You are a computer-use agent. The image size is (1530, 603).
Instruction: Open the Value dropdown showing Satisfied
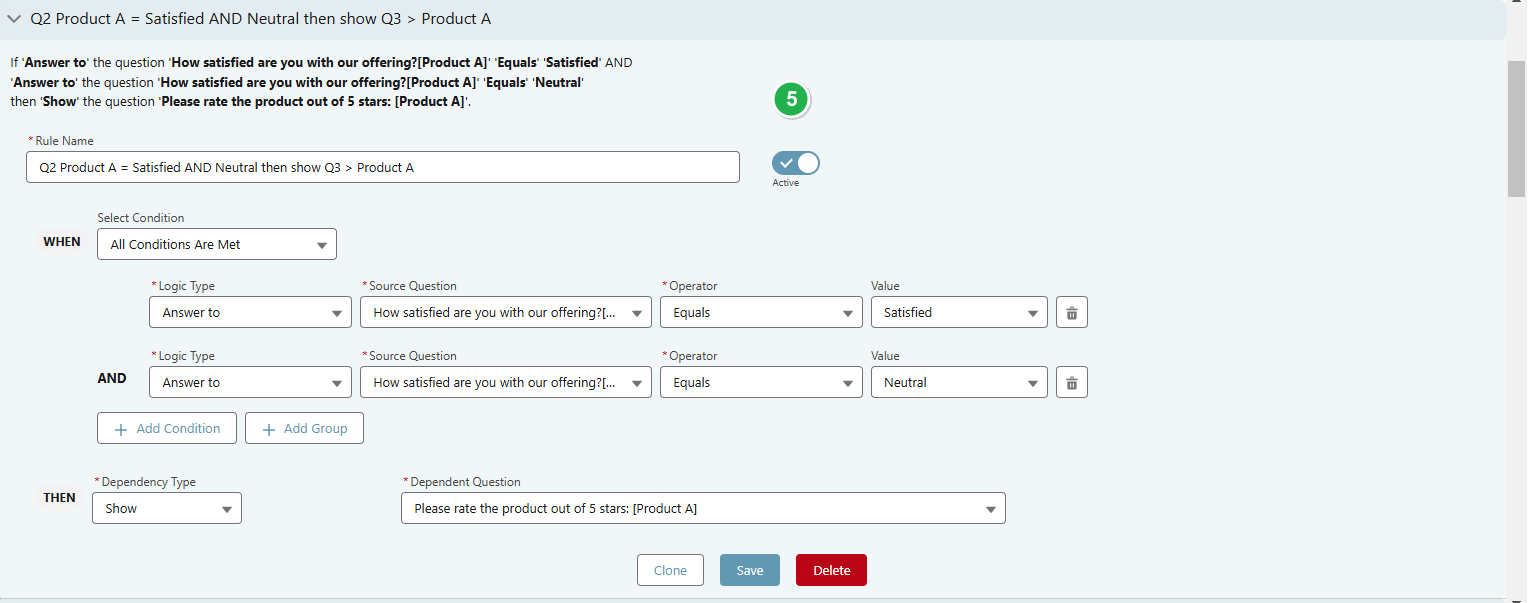click(958, 311)
